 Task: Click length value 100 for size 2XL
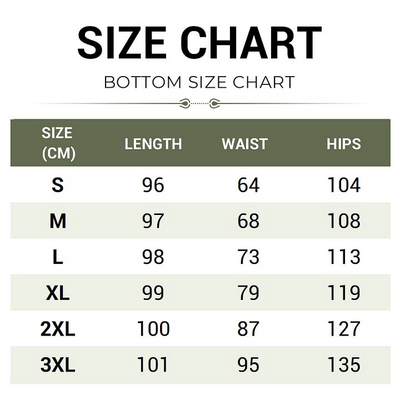[153, 329]
